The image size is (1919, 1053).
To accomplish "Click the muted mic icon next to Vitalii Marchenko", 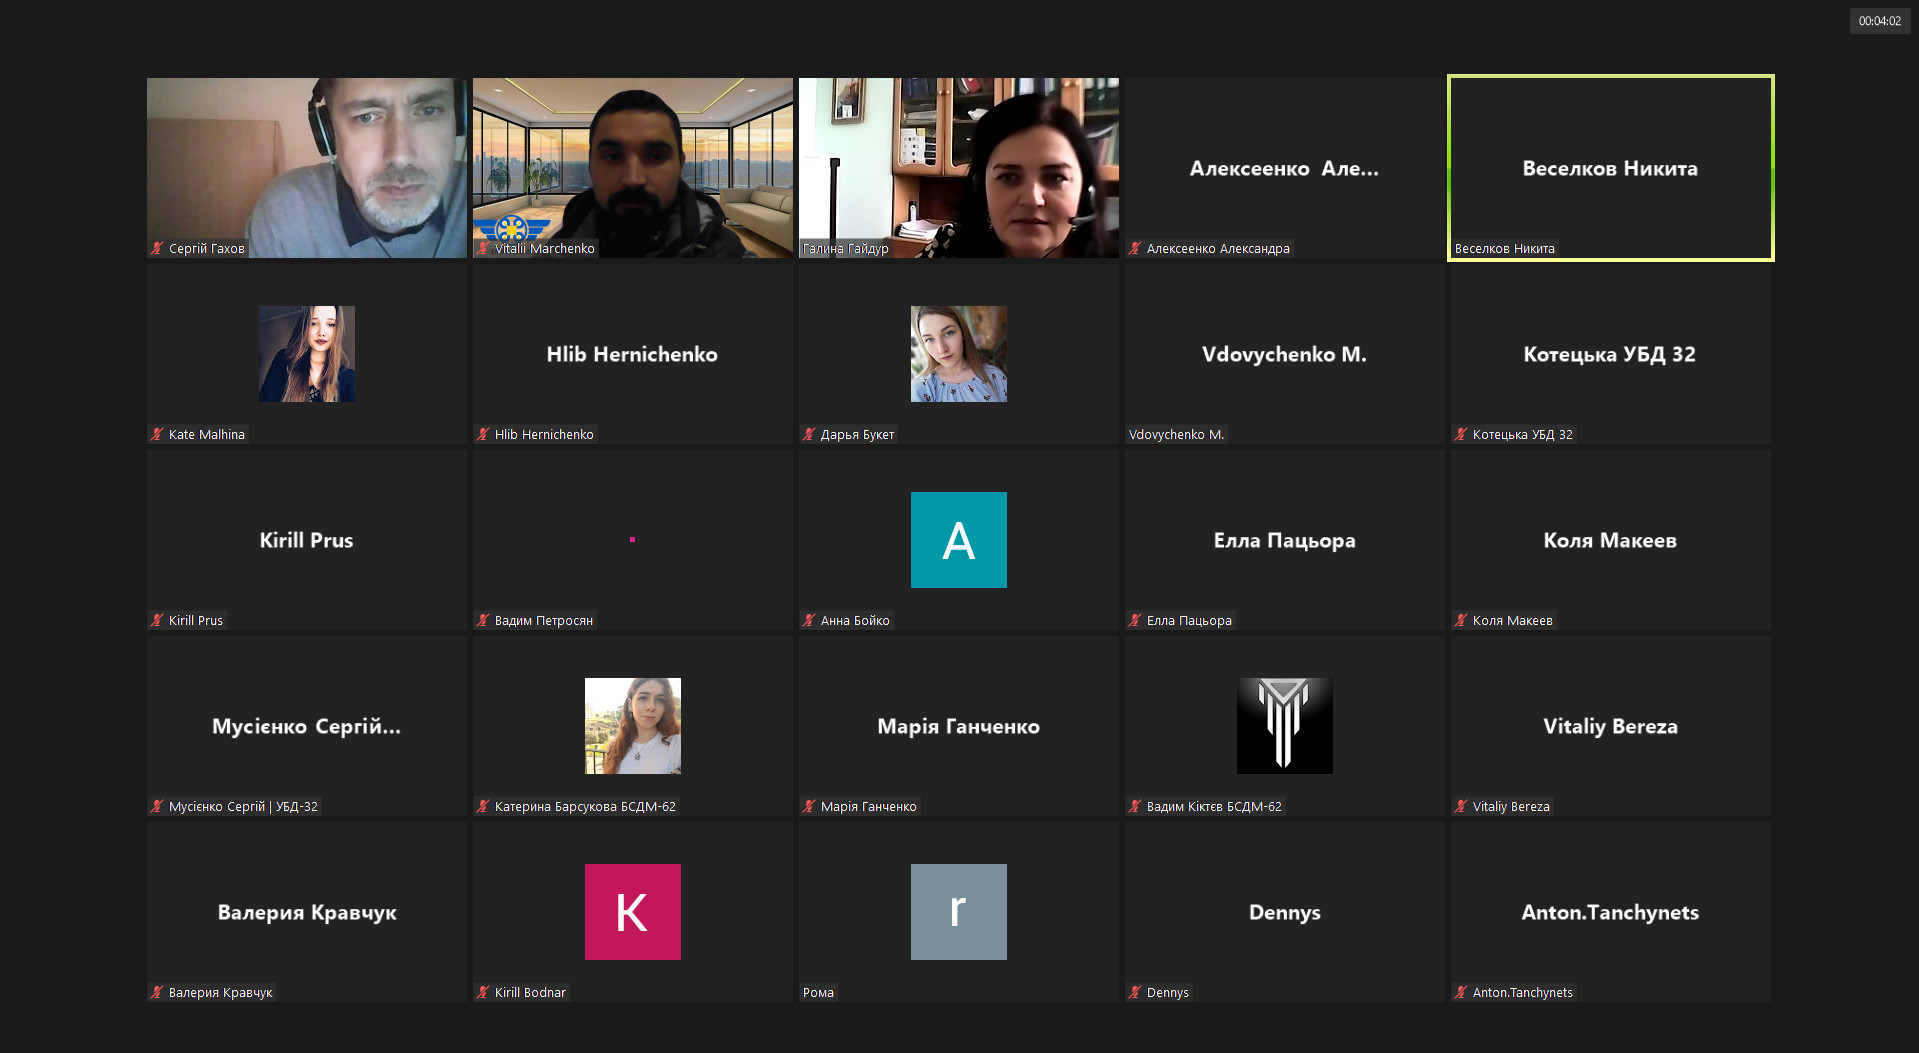I will point(483,248).
